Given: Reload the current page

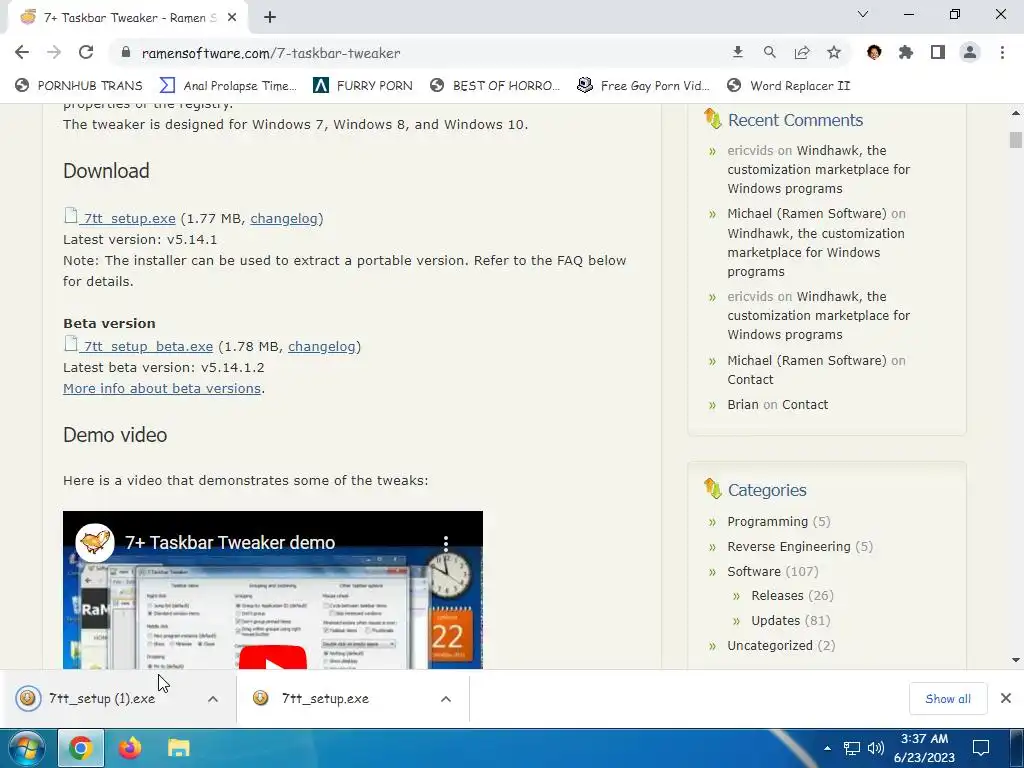Looking at the screenshot, I should point(86,52).
